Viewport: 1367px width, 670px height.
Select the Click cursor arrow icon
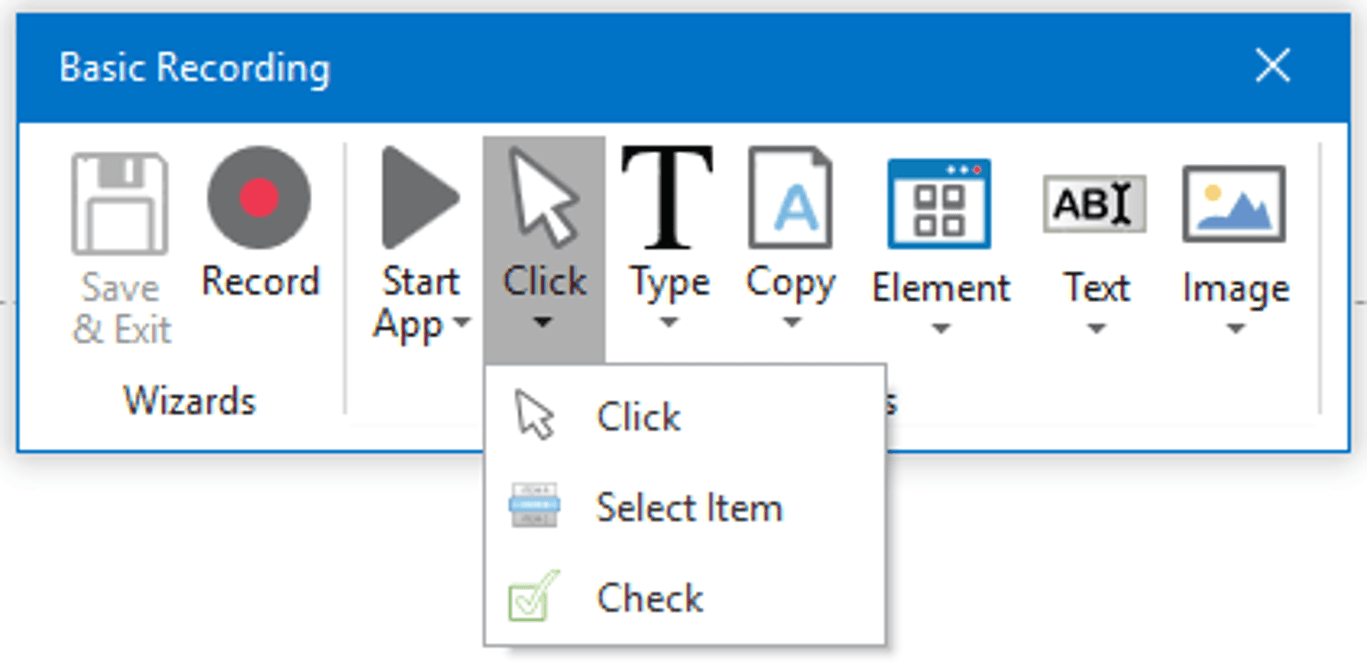544,197
